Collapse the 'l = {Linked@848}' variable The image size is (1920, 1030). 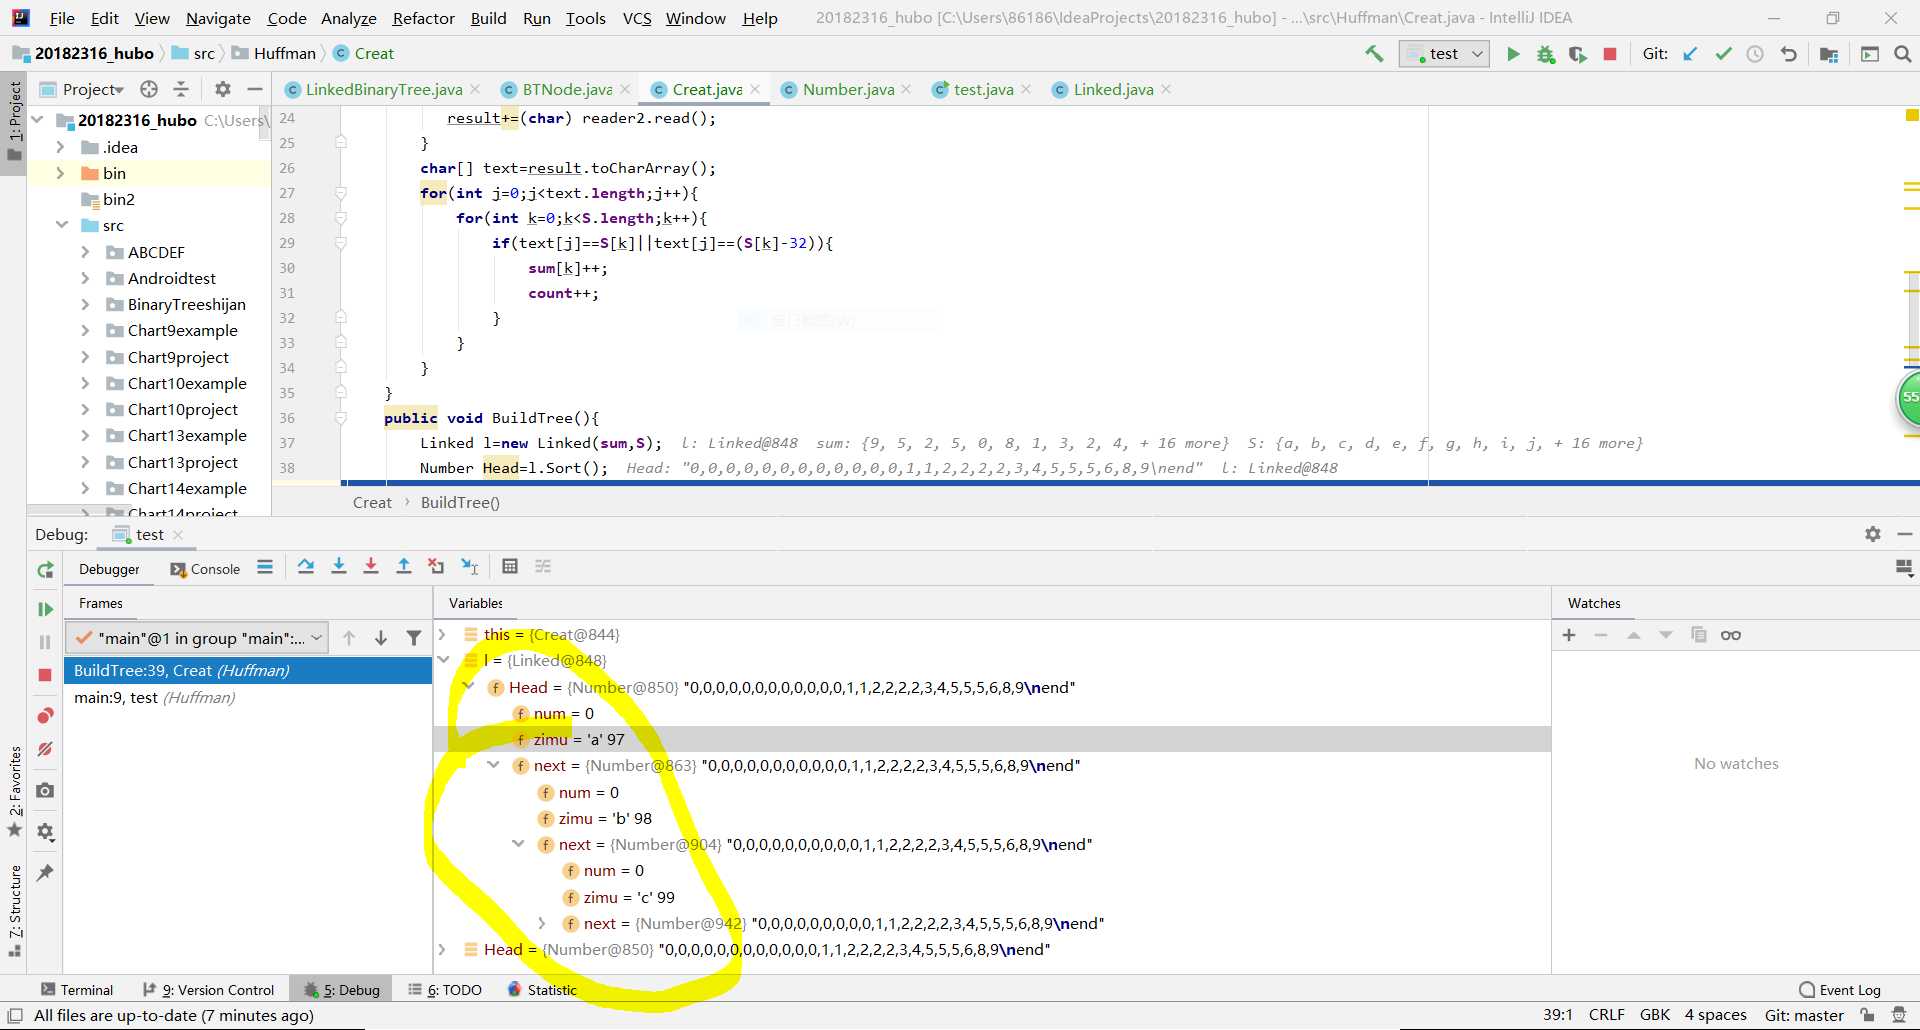tap(443, 660)
